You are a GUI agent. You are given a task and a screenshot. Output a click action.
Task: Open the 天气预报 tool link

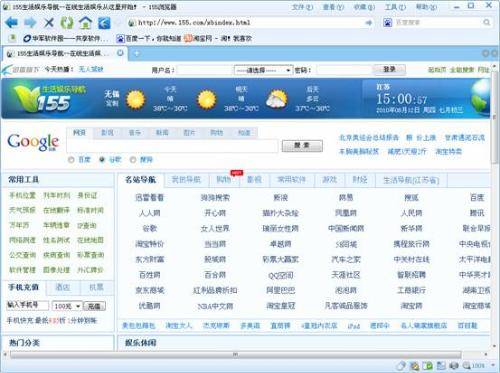[x=22, y=210]
